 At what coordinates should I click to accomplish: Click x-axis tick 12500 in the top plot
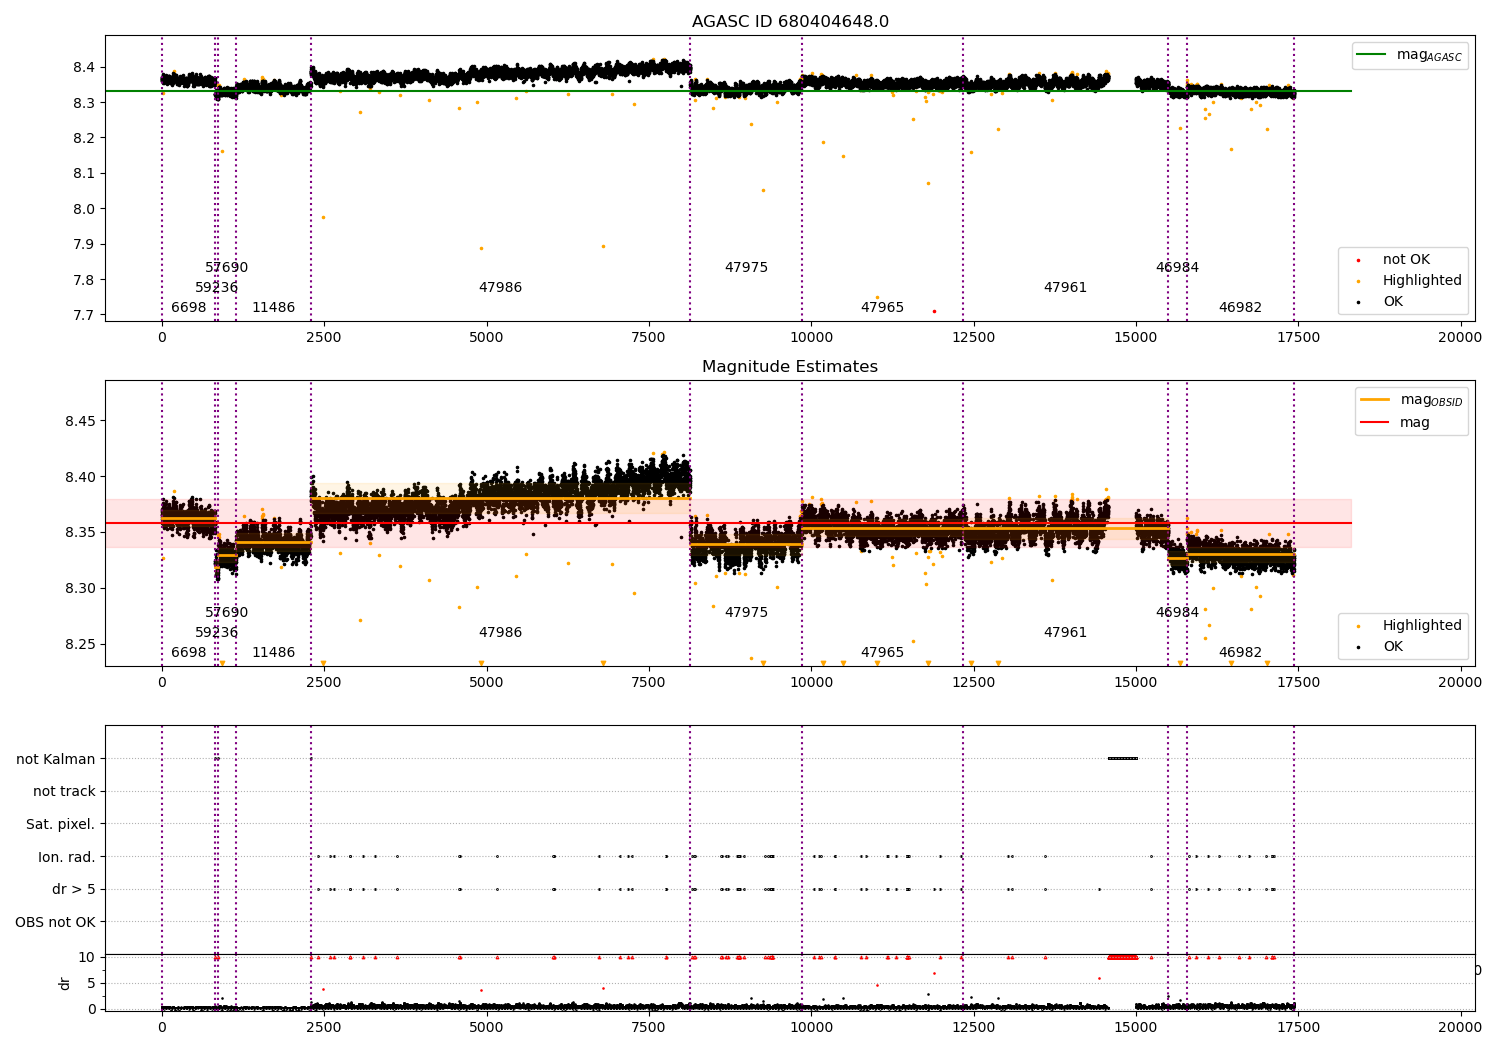click(973, 338)
